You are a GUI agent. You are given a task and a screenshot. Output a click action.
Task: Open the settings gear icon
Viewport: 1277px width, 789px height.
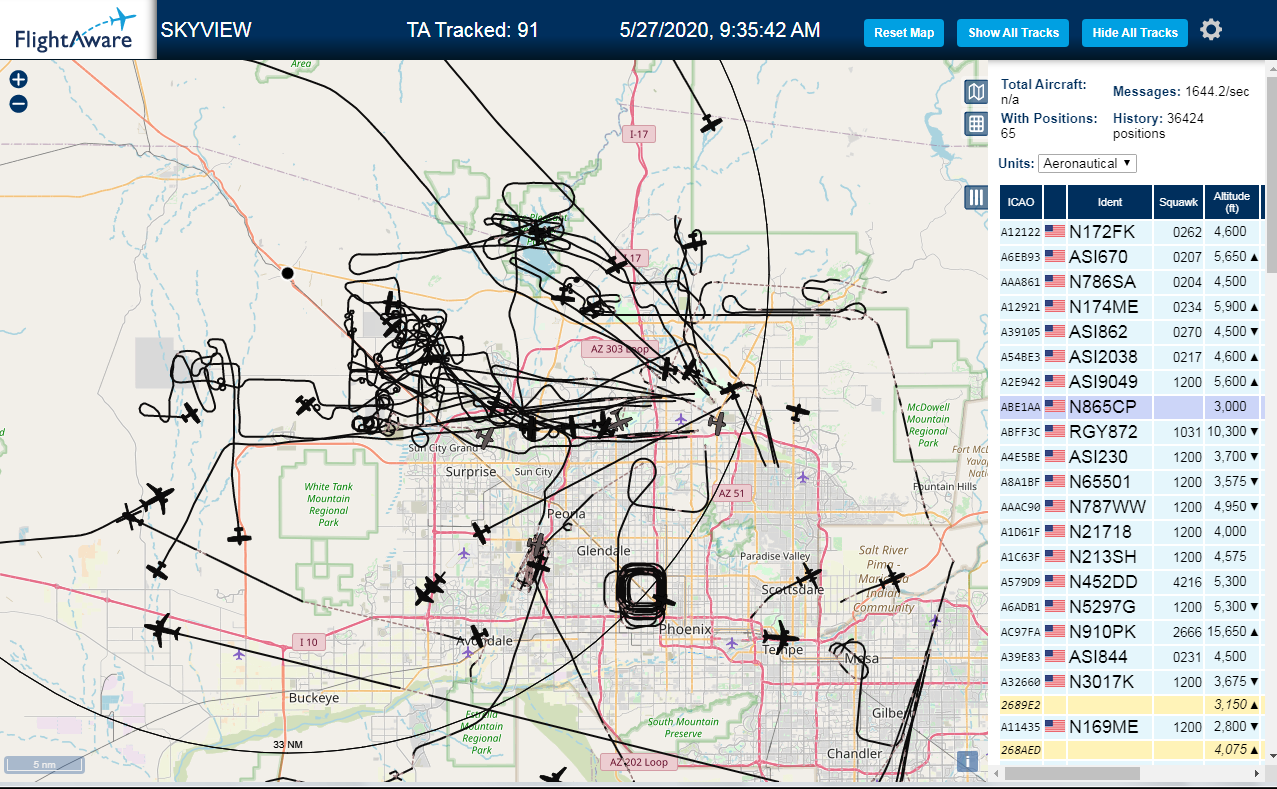[x=1211, y=30]
